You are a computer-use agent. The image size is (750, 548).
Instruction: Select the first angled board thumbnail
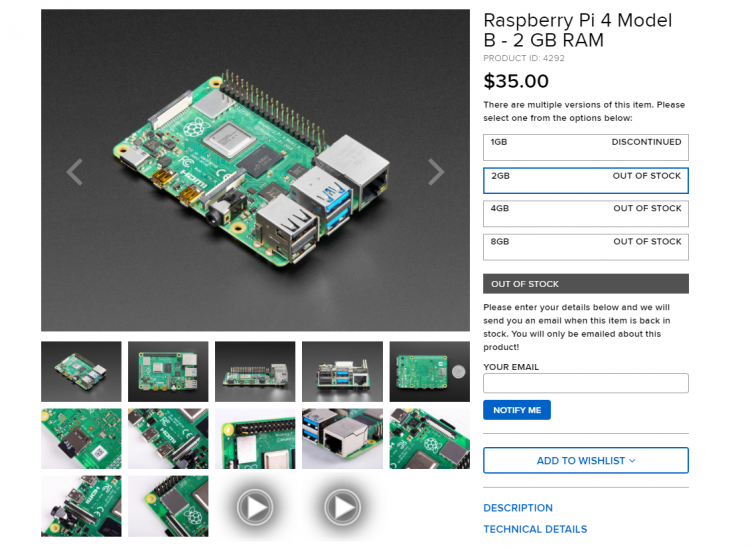(x=81, y=371)
